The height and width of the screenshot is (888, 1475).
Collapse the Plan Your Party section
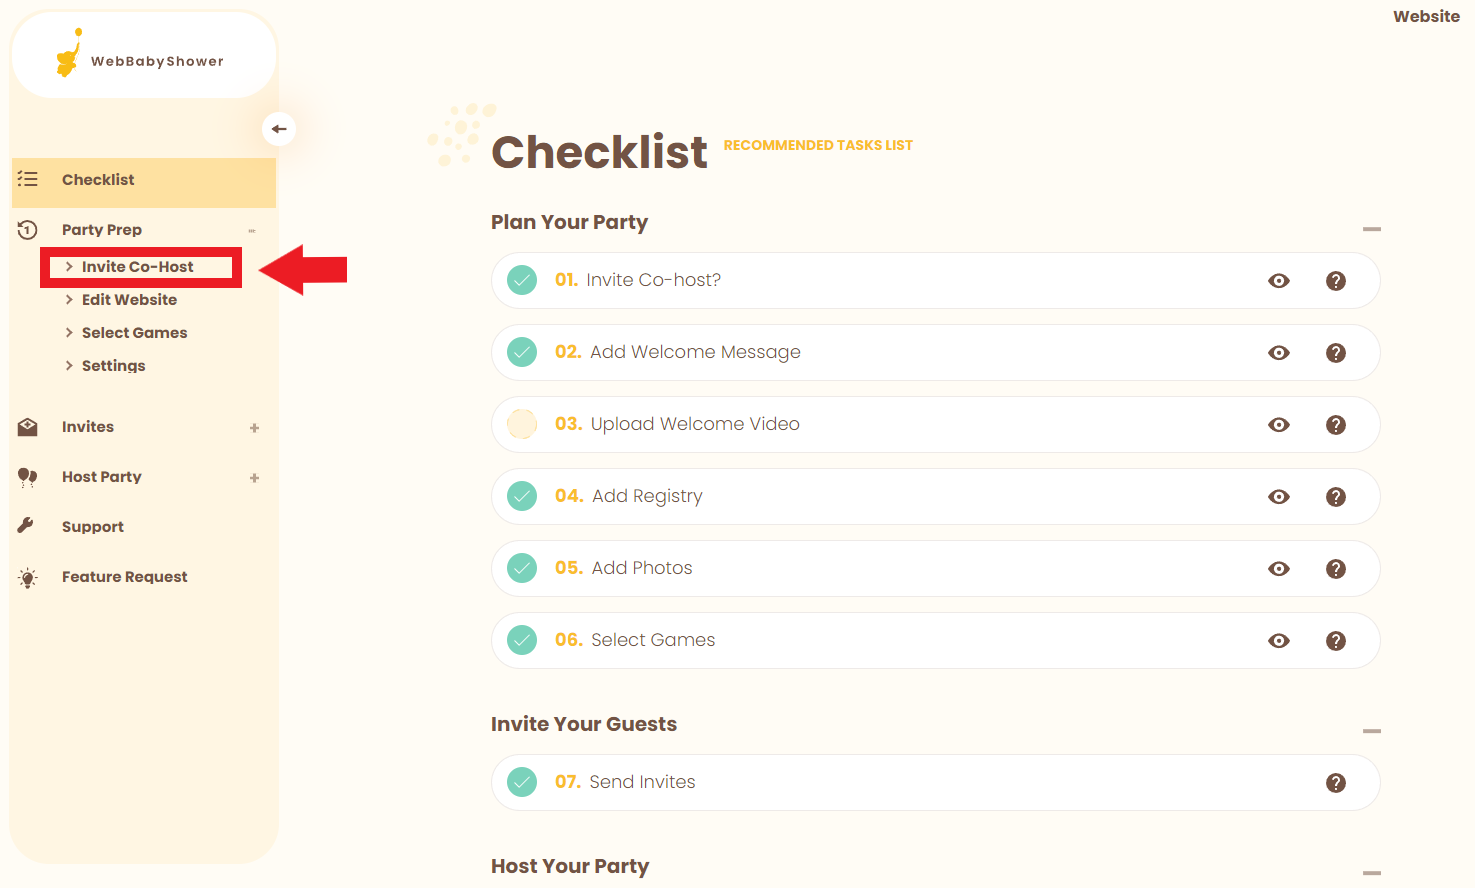(x=1371, y=229)
